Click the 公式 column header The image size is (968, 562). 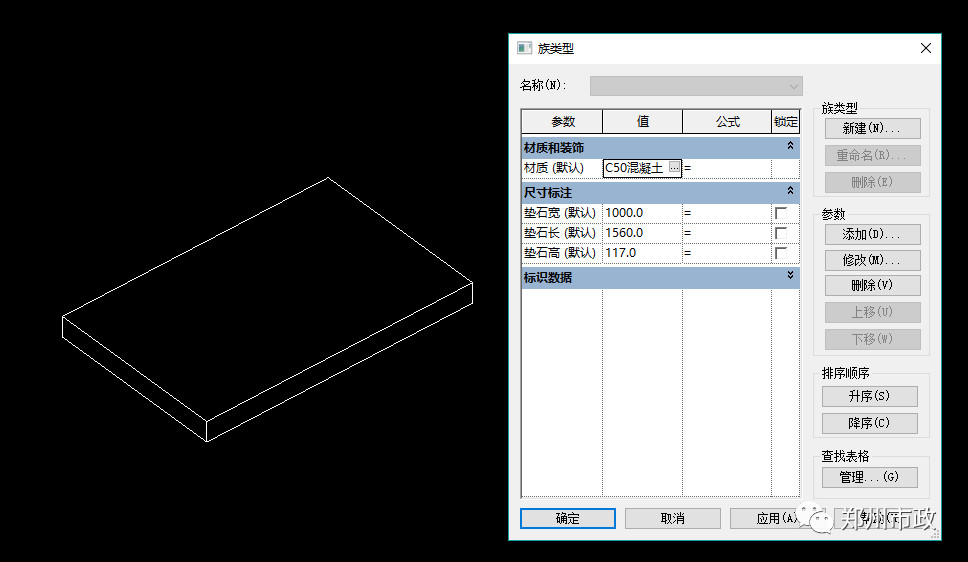tap(727, 122)
